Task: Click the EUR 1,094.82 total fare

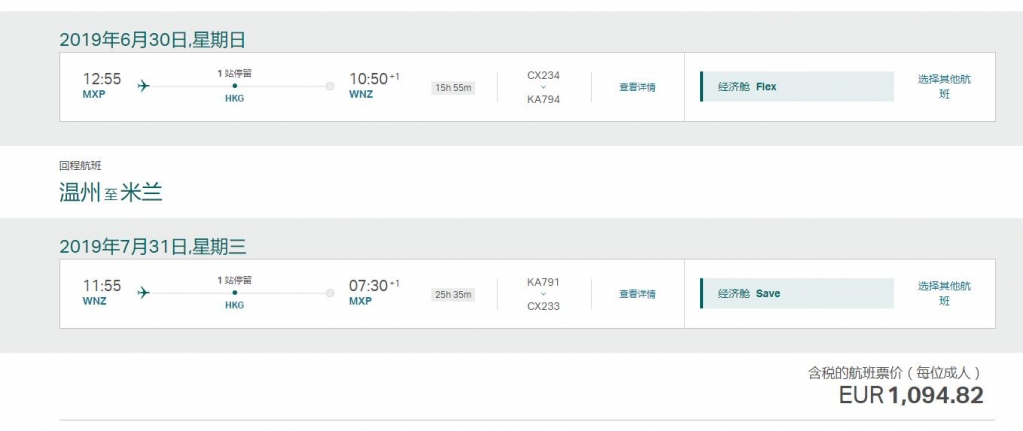Action: pos(910,395)
